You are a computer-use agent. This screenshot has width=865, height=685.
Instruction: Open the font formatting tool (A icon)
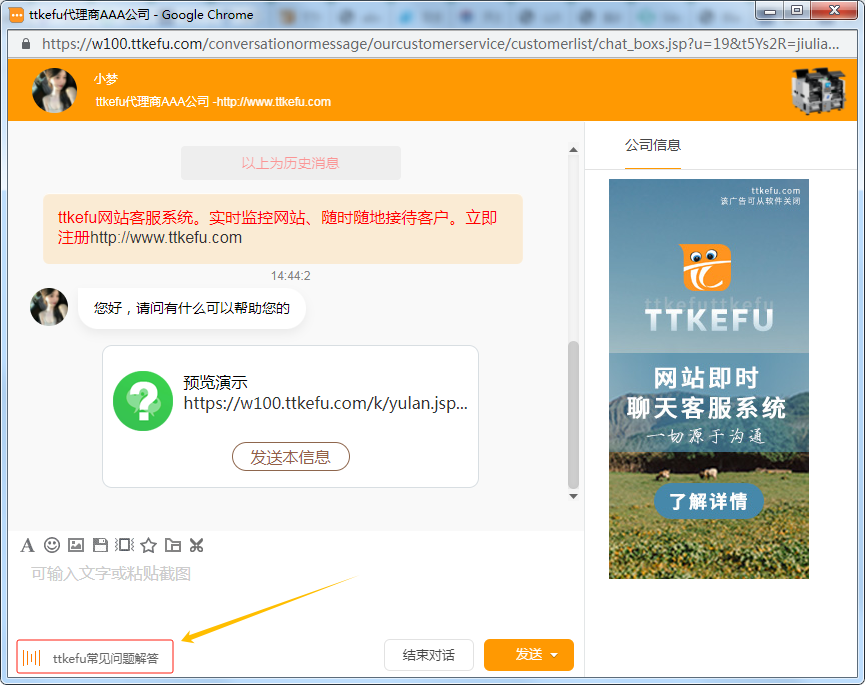[x=28, y=545]
